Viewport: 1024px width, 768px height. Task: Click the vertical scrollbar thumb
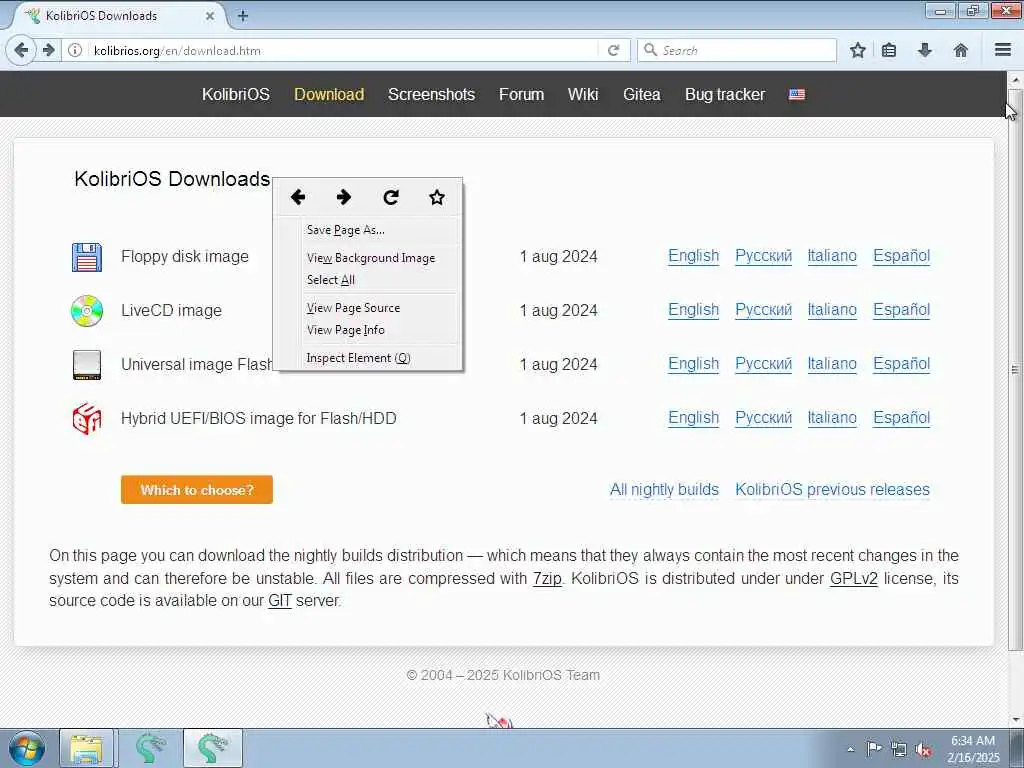click(x=1015, y=369)
